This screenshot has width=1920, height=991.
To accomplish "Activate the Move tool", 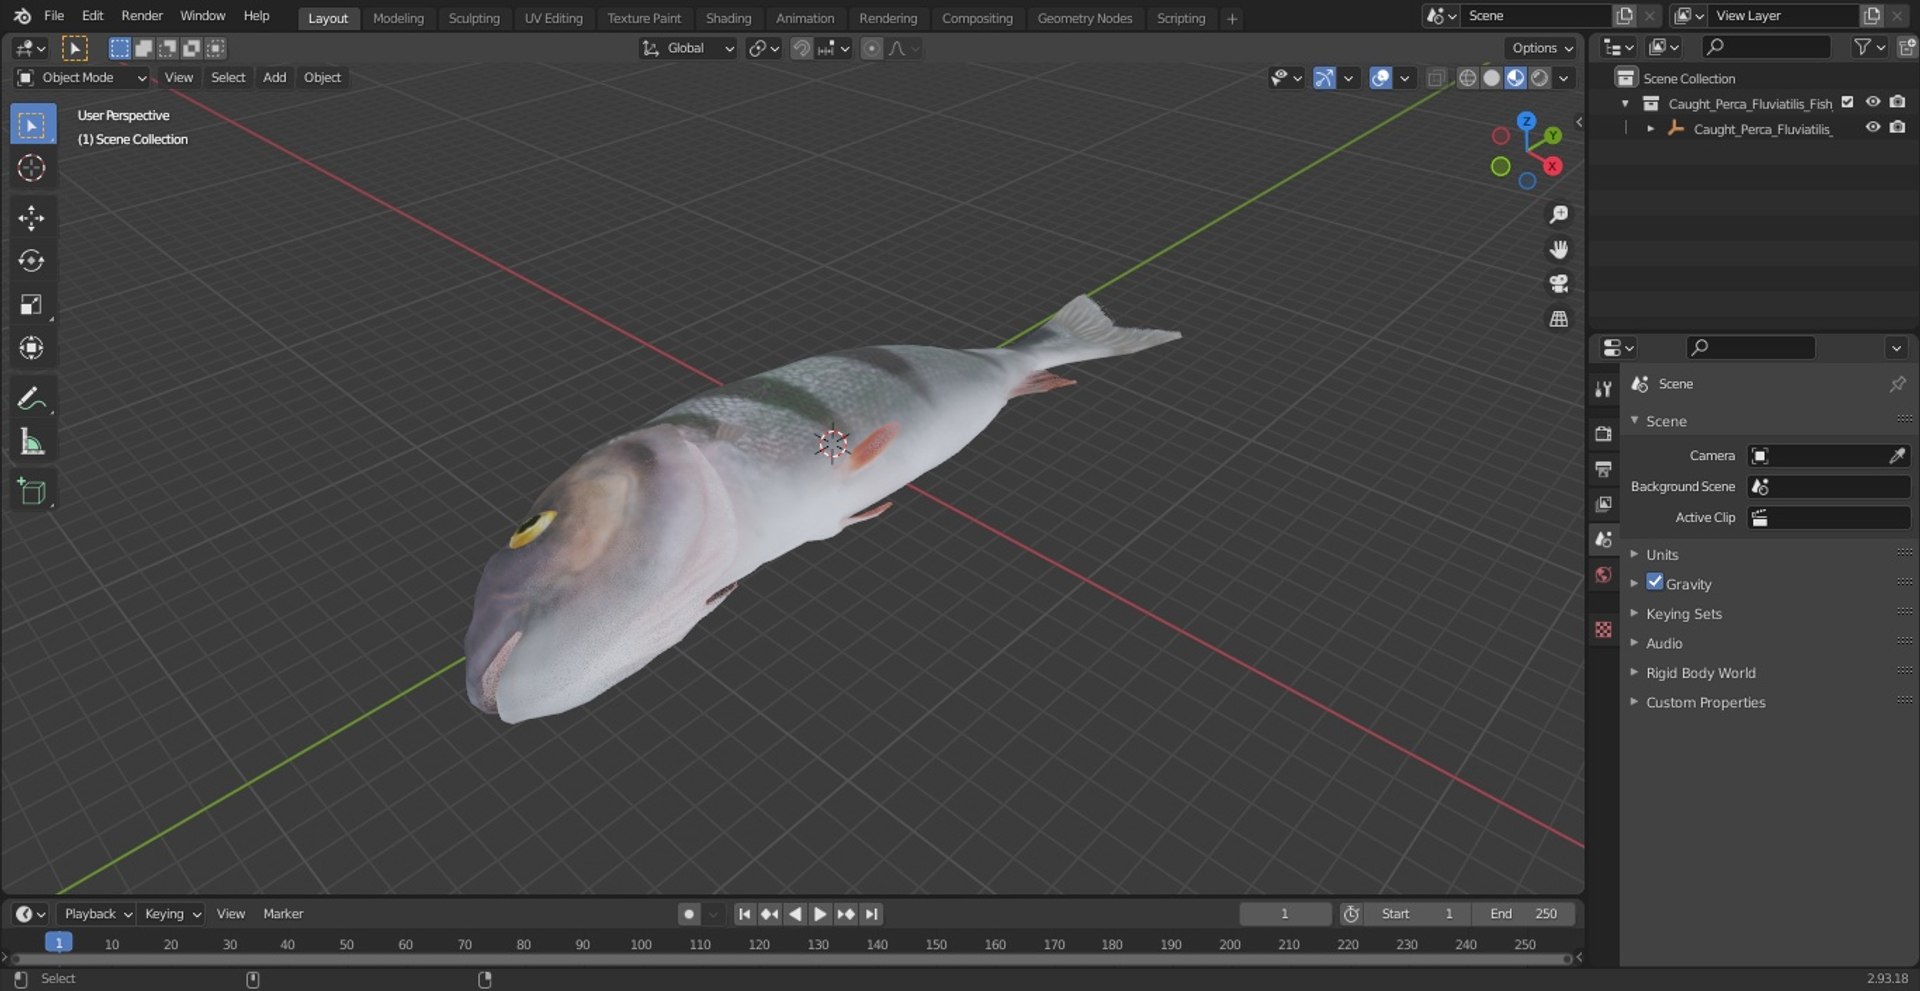I will tap(32, 218).
